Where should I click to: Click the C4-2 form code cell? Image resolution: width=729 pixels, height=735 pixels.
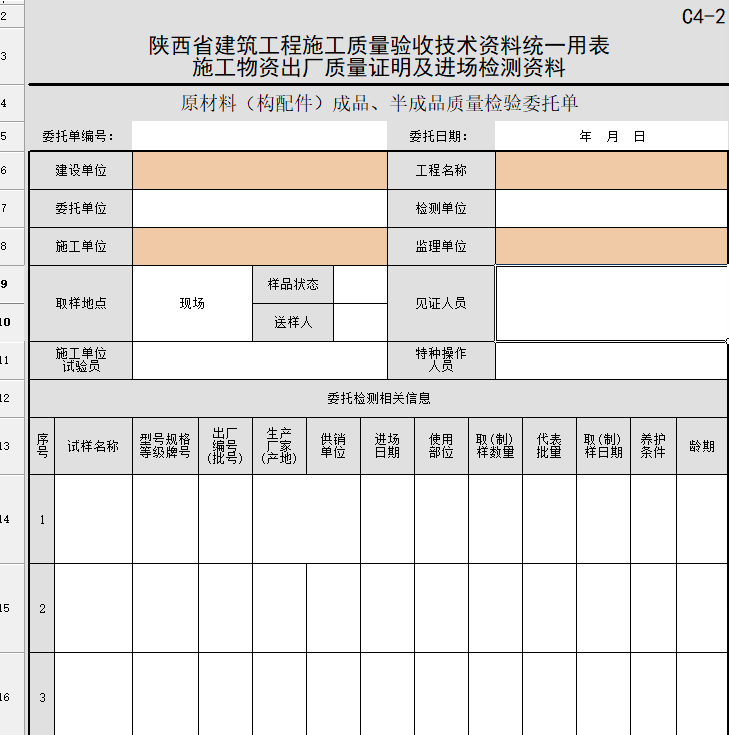[x=702, y=17]
